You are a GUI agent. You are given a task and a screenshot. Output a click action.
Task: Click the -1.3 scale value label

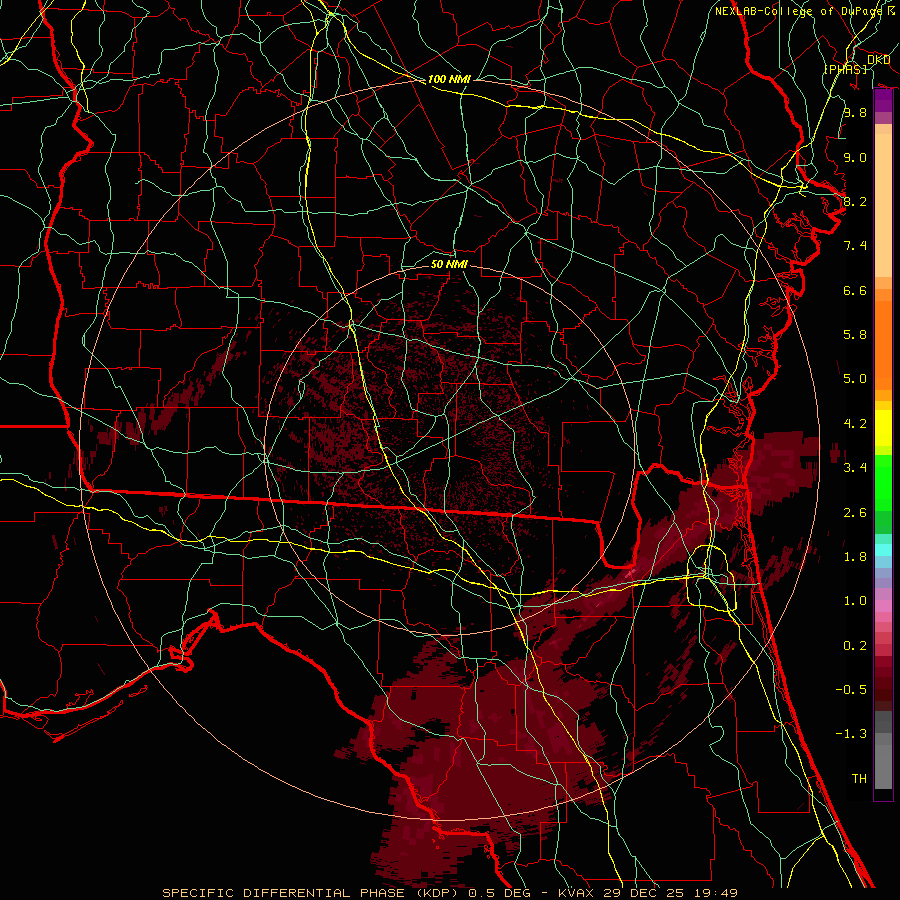click(854, 734)
